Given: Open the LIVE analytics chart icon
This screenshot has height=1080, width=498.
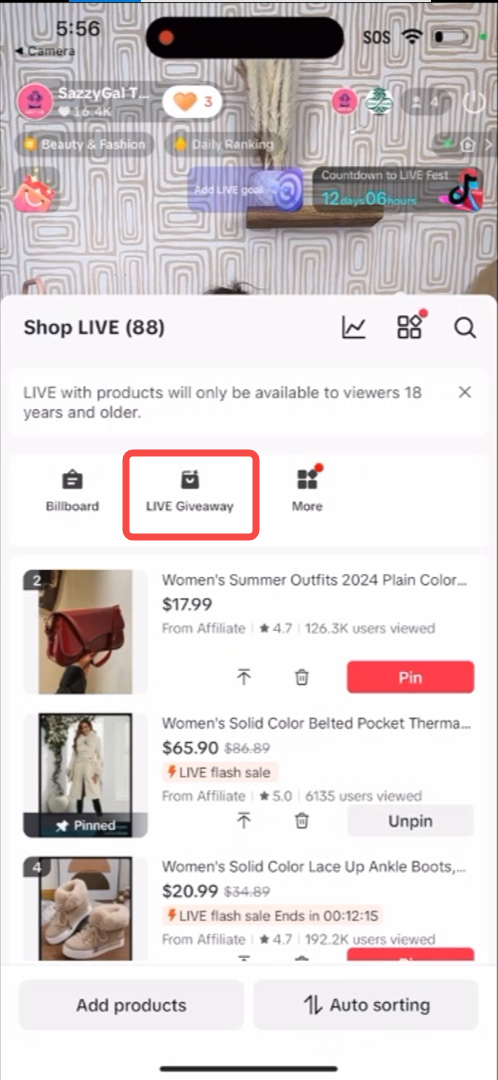Looking at the screenshot, I should tap(354, 328).
